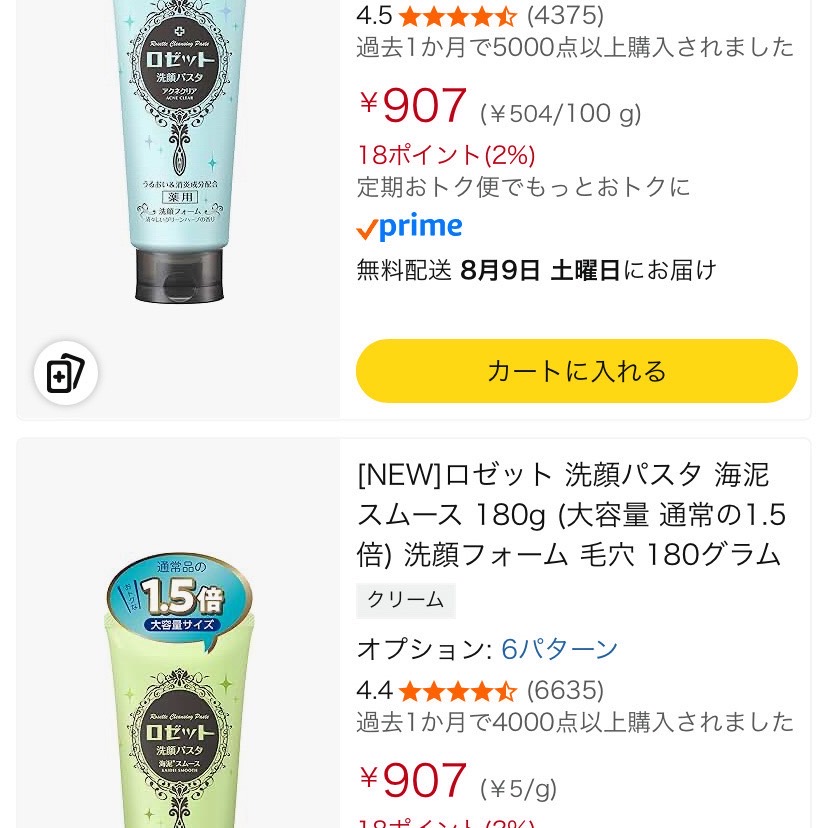
Task: Open the (6635) review count
Action: (x=566, y=690)
